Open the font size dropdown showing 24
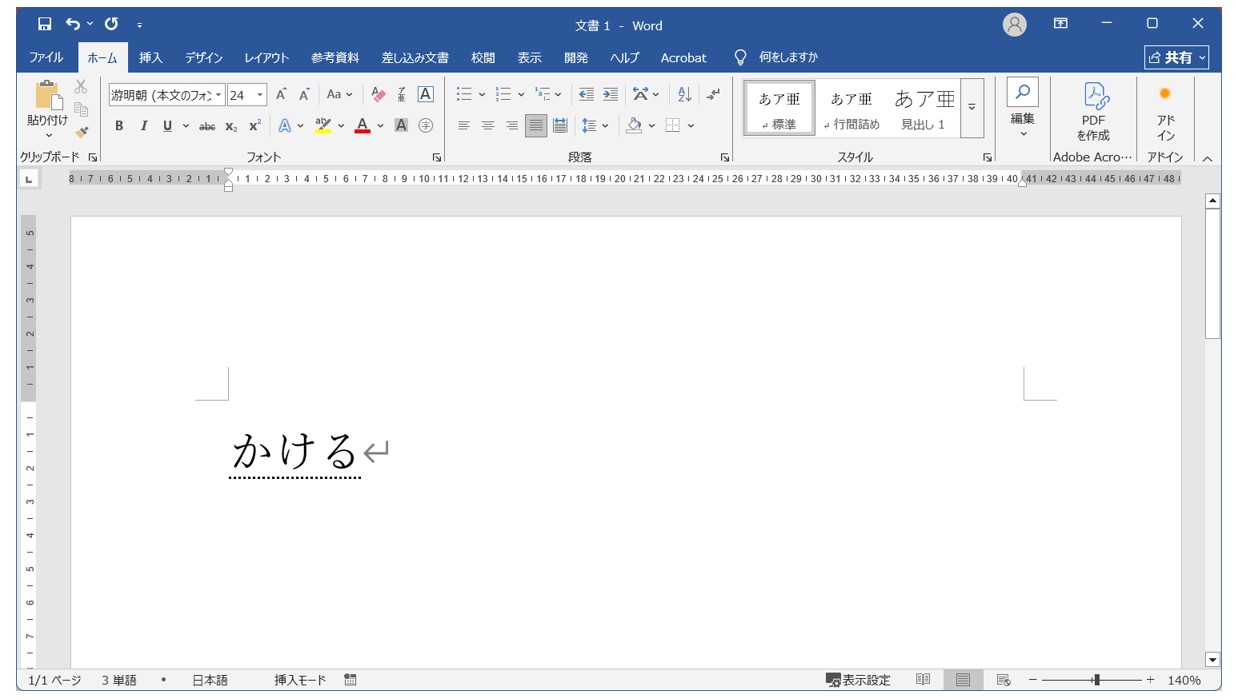1236x700 pixels. [261, 95]
